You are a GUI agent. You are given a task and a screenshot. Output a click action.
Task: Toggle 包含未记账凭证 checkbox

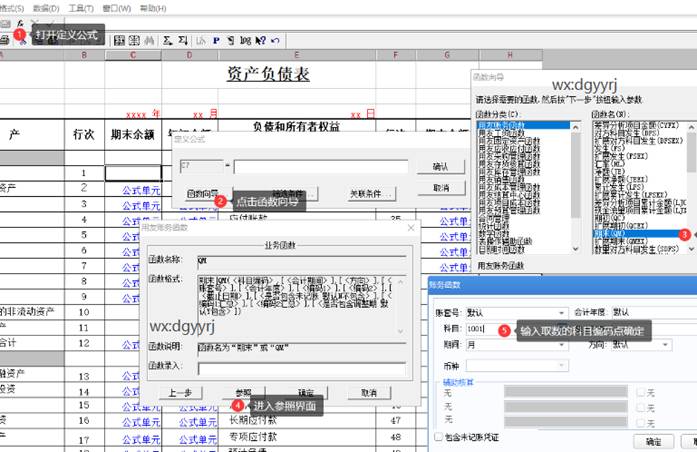(x=438, y=436)
